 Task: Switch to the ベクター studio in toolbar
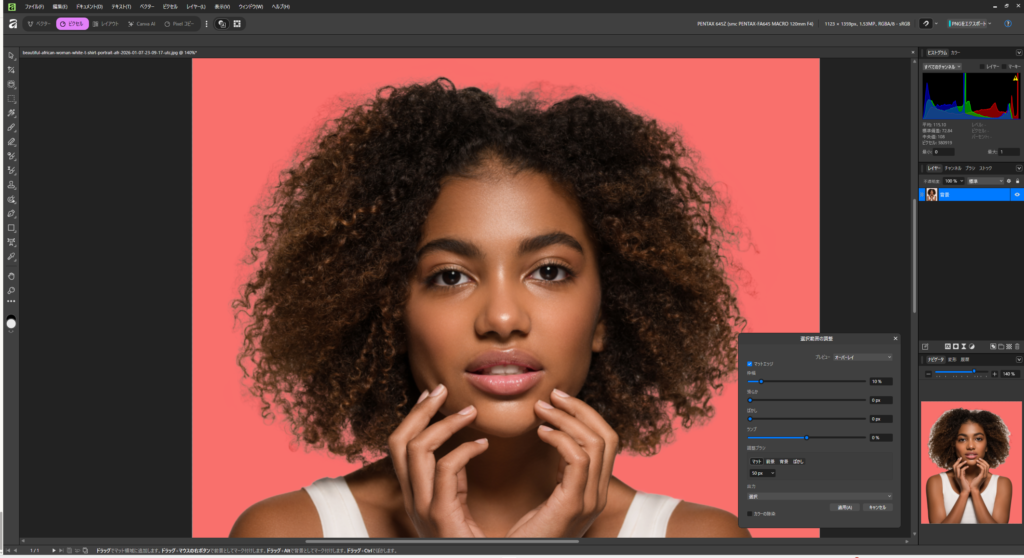coord(39,23)
